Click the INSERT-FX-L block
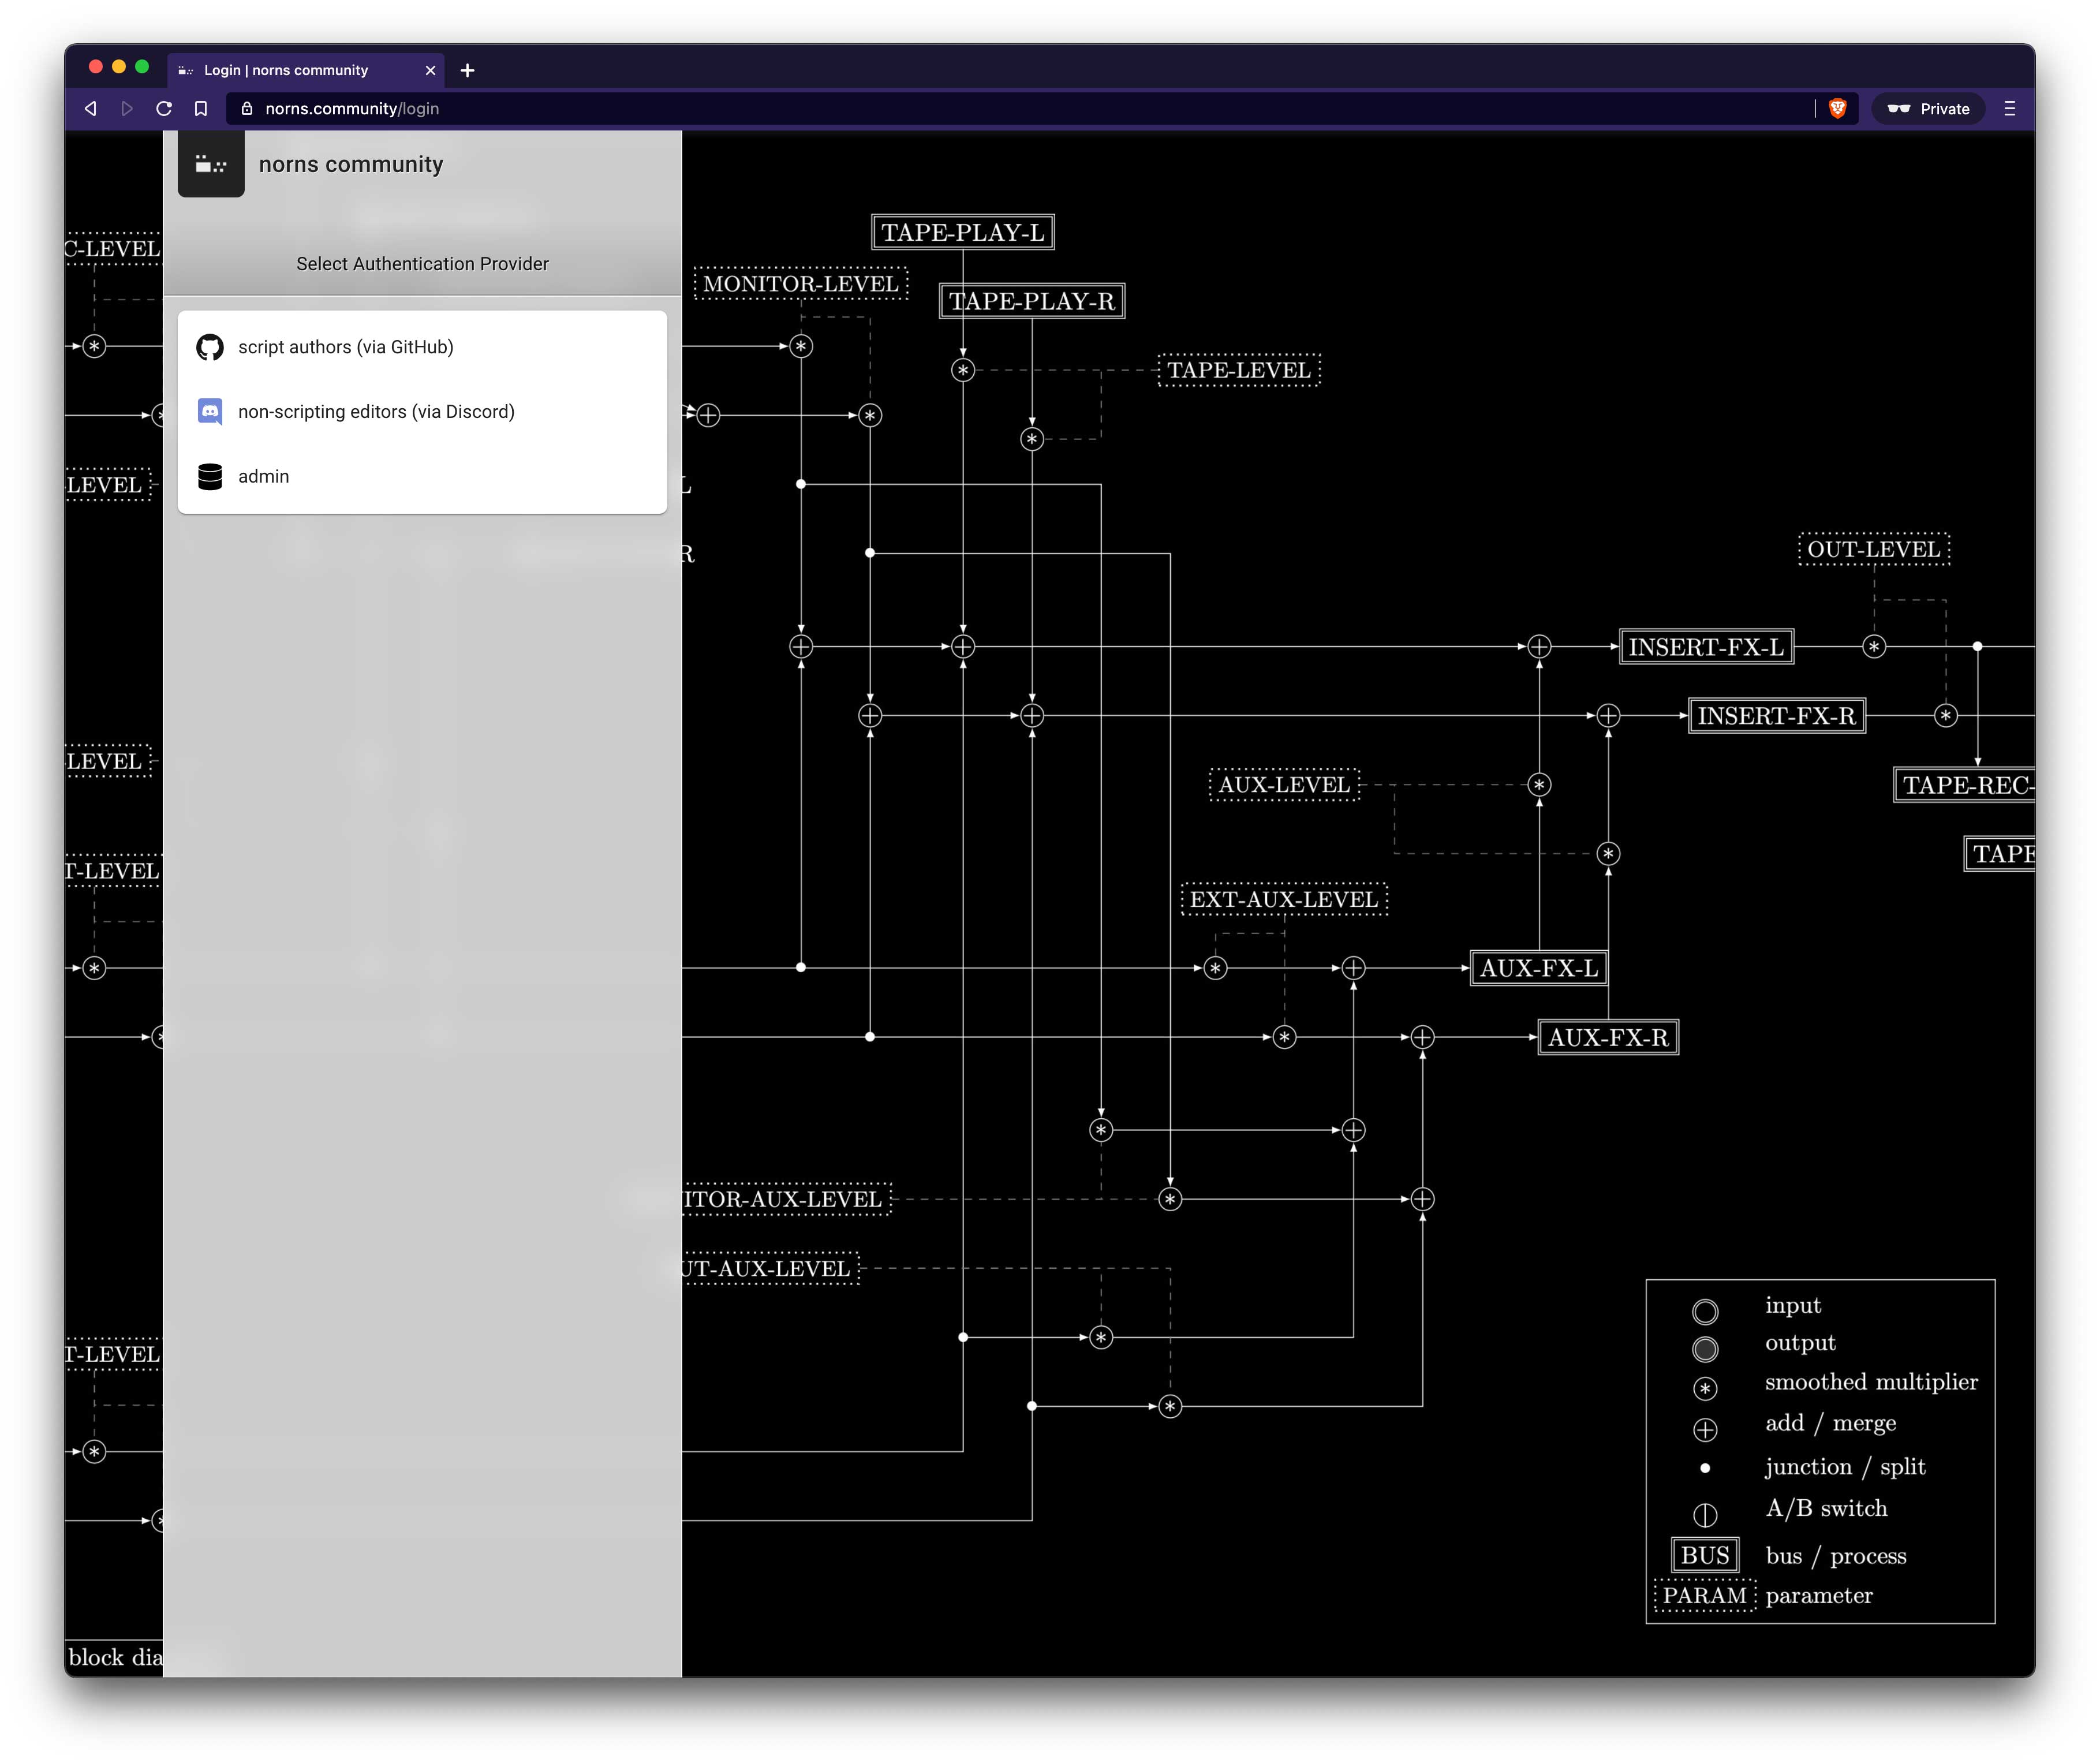This screenshot has width=2100, height=1763. point(1706,647)
